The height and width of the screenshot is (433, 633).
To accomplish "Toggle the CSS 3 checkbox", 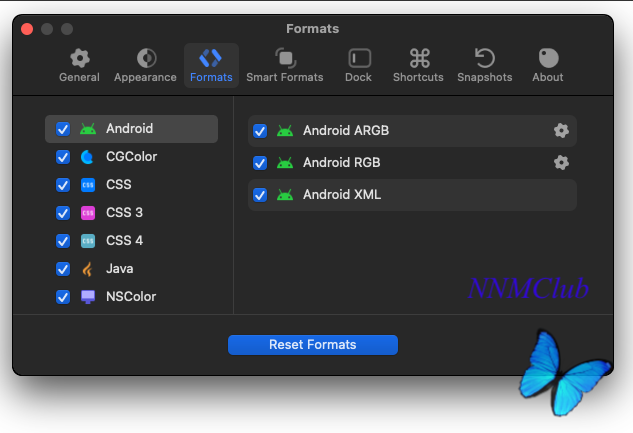I will pos(63,213).
